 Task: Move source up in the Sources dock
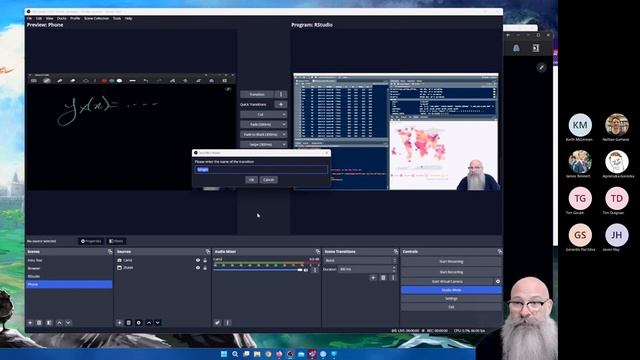tap(149, 322)
